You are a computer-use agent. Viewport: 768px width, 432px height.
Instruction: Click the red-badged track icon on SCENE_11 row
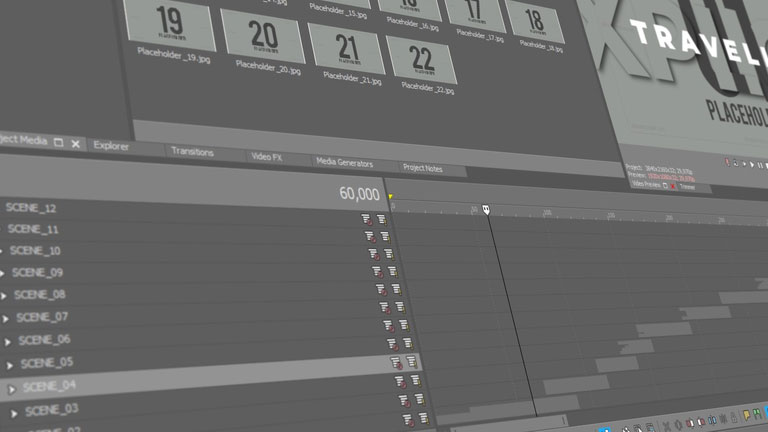coord(370,237)
